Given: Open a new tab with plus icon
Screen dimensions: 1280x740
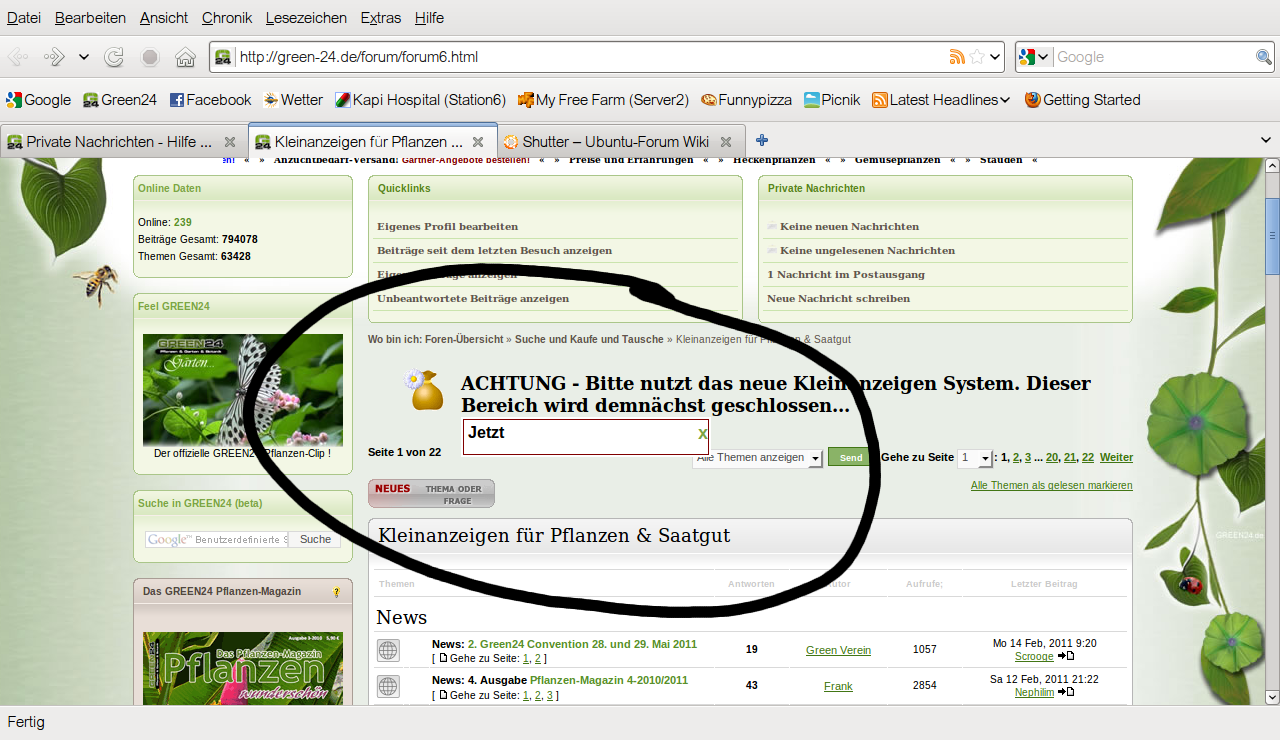Looking at the screenshot, I should [762, 140].
